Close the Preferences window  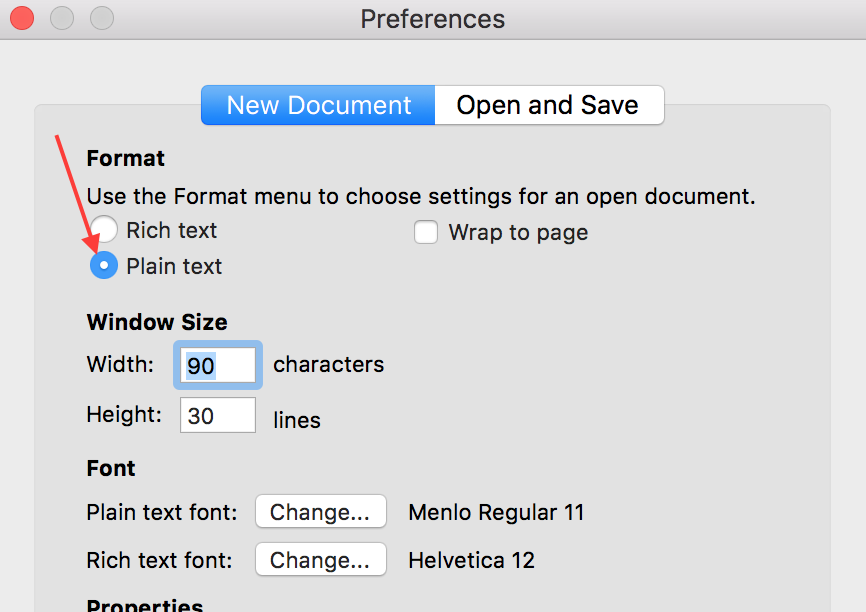(x=21, y=17)
